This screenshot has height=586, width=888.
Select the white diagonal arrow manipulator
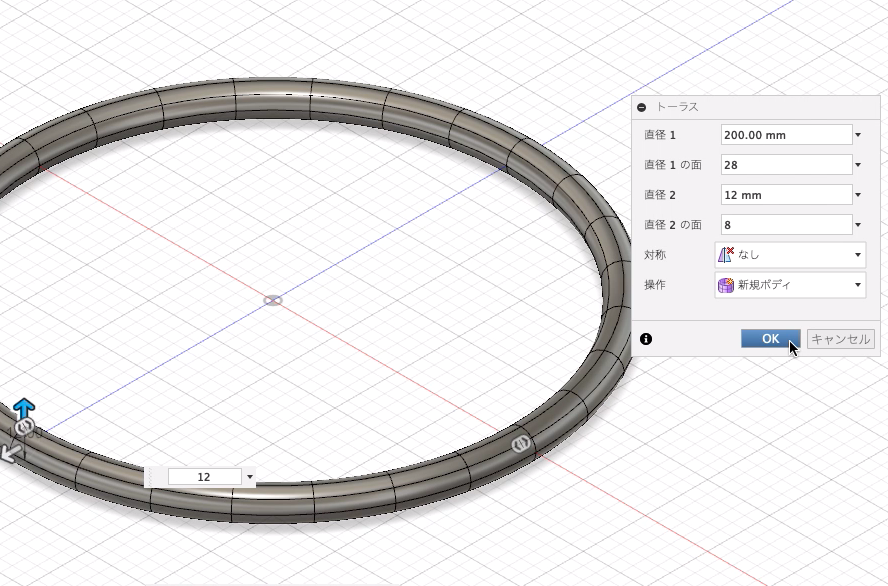(10, 452)
